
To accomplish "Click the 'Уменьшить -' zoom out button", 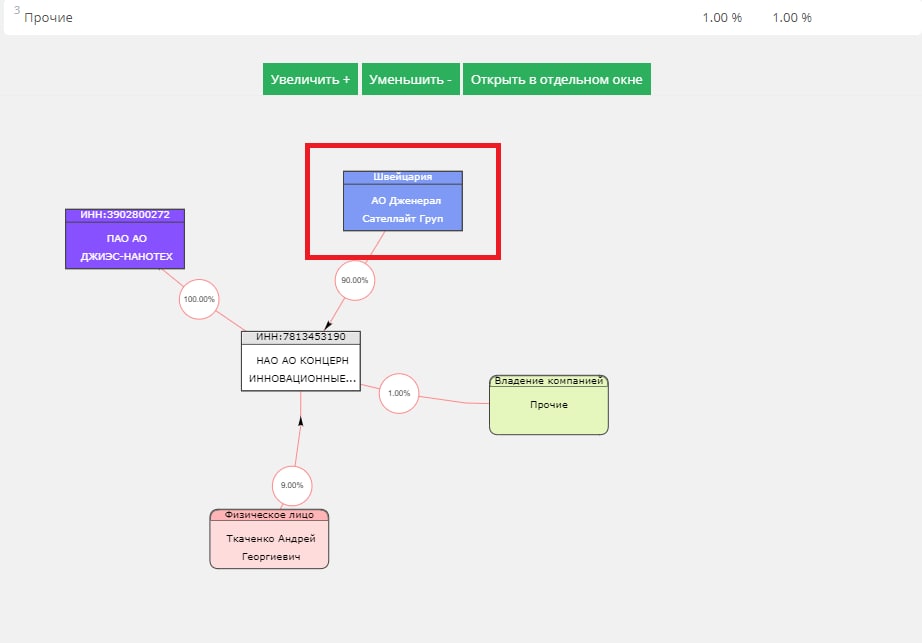I will pyautogui.click(x=410, y=79).
